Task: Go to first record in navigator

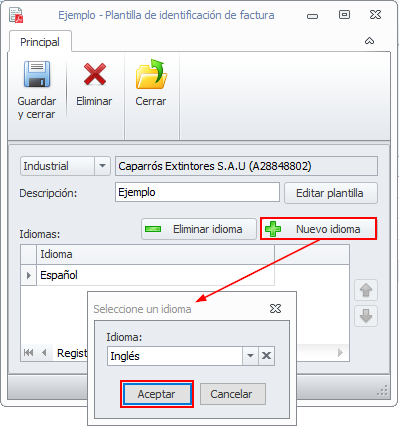Action: pos(29,352)
